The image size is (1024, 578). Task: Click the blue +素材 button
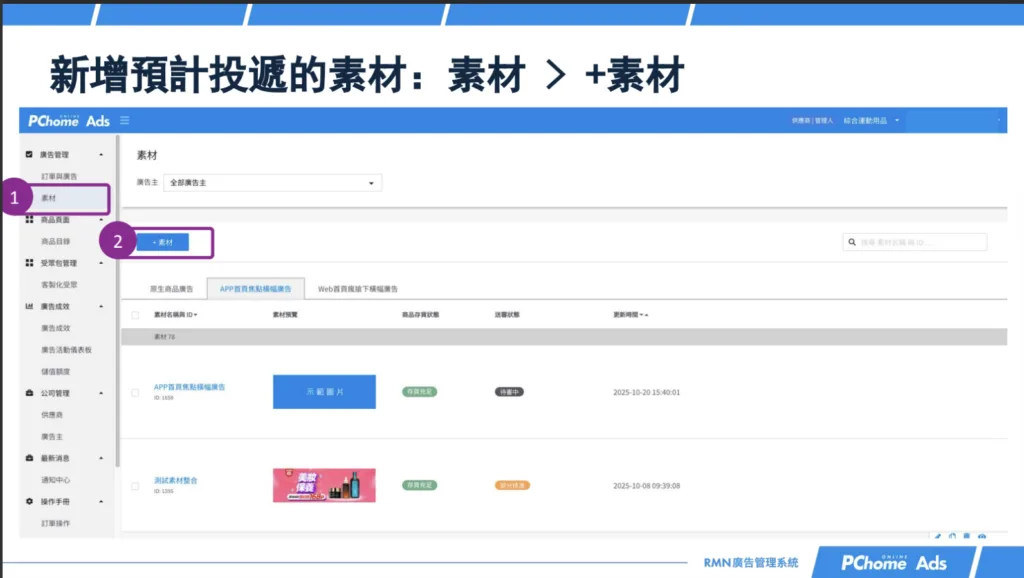(x=162, y=242)
